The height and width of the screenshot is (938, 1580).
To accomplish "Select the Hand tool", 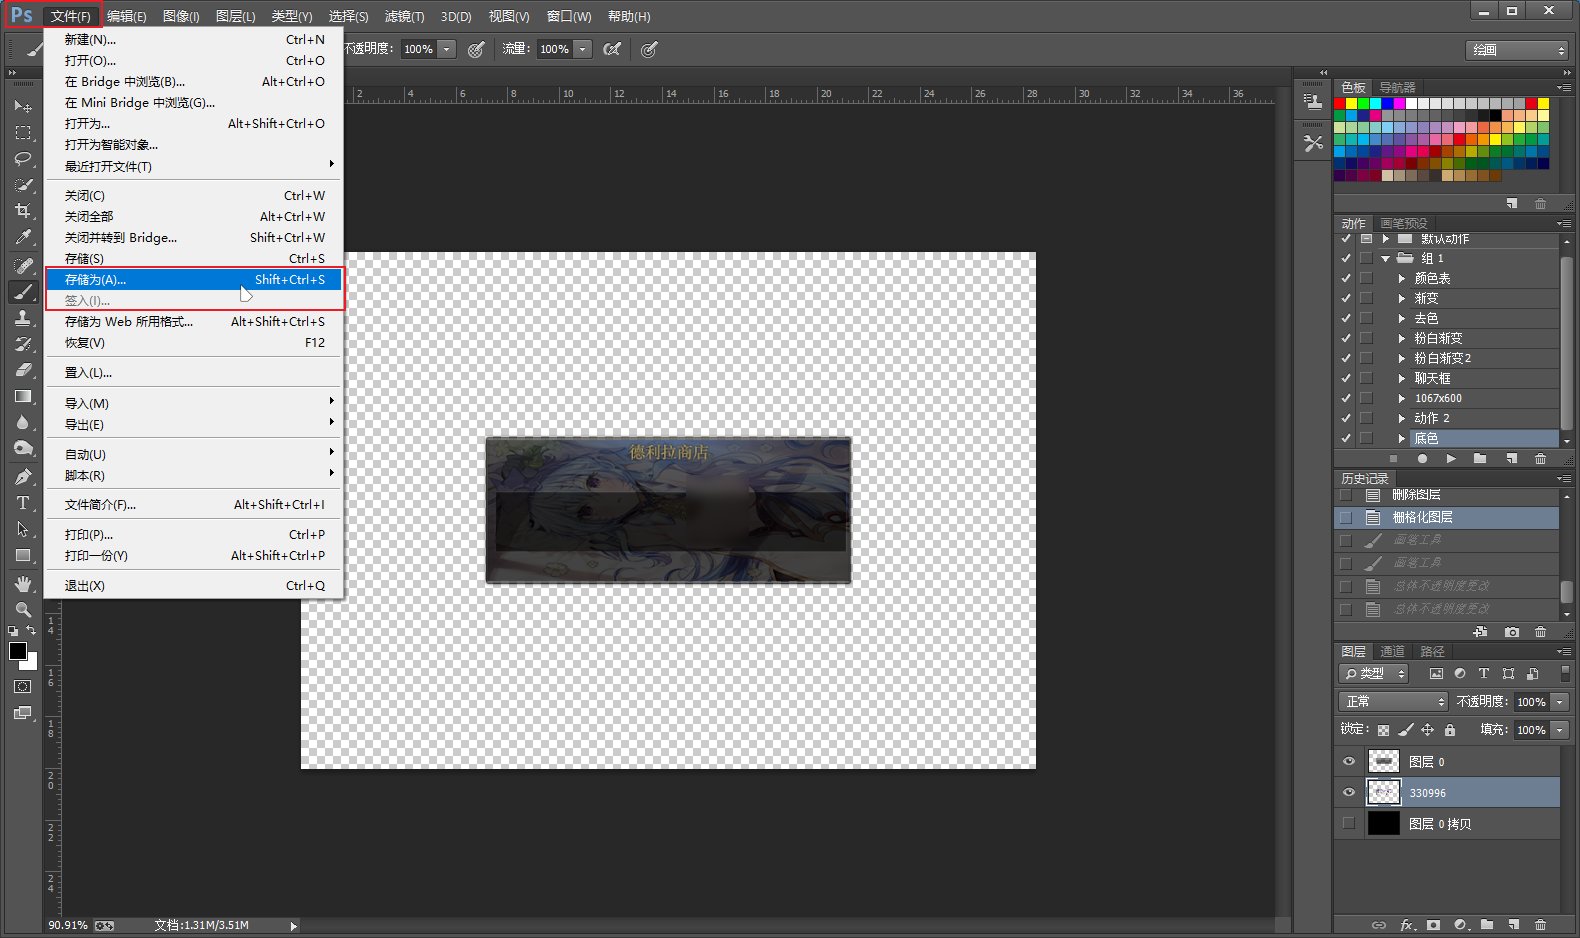I will point(23,583).
